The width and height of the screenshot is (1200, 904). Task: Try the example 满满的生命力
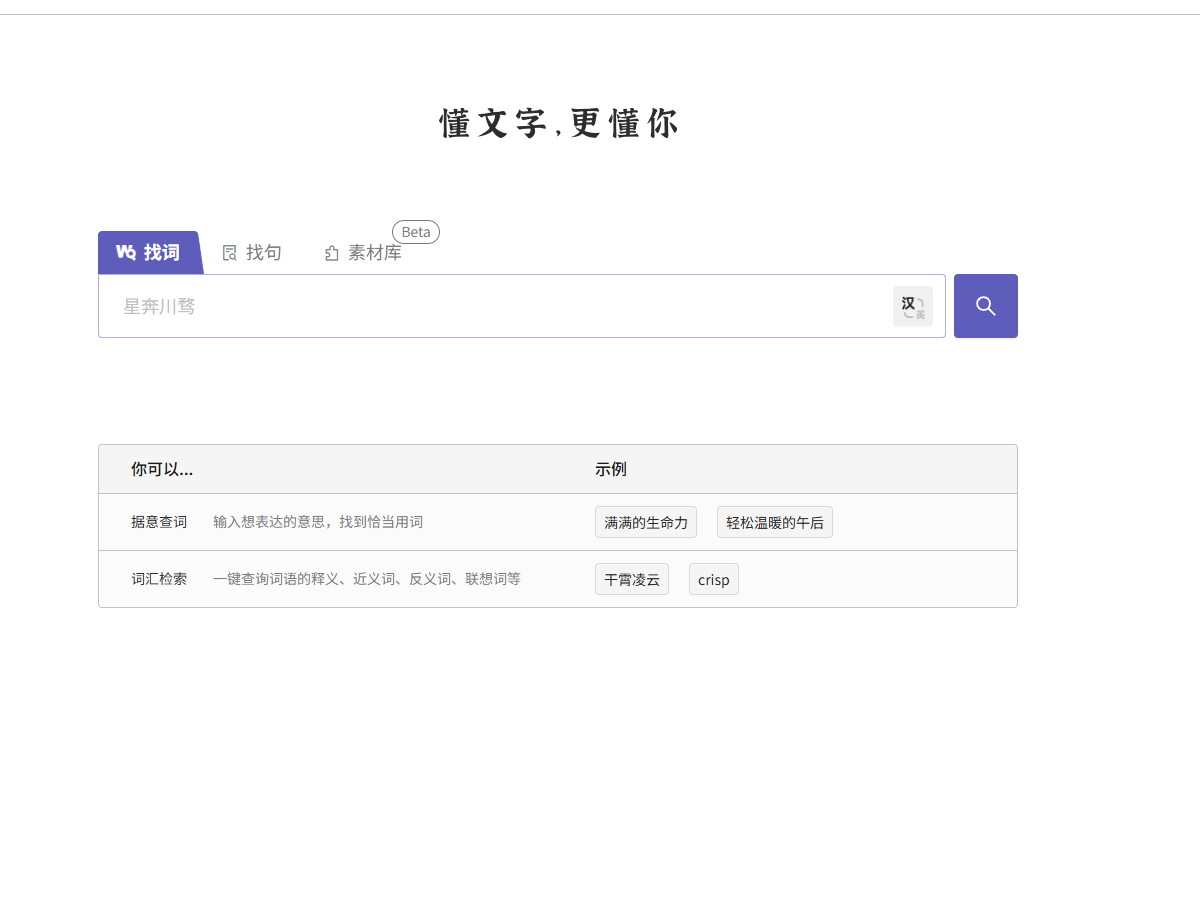click(645, 522)
